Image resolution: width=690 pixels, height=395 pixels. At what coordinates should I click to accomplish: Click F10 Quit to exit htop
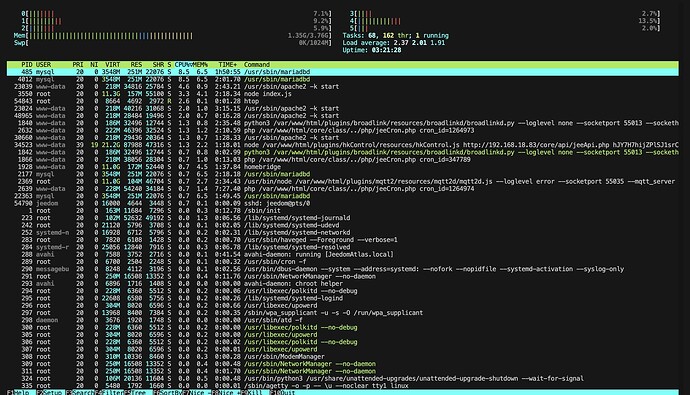tap(282, 392)
